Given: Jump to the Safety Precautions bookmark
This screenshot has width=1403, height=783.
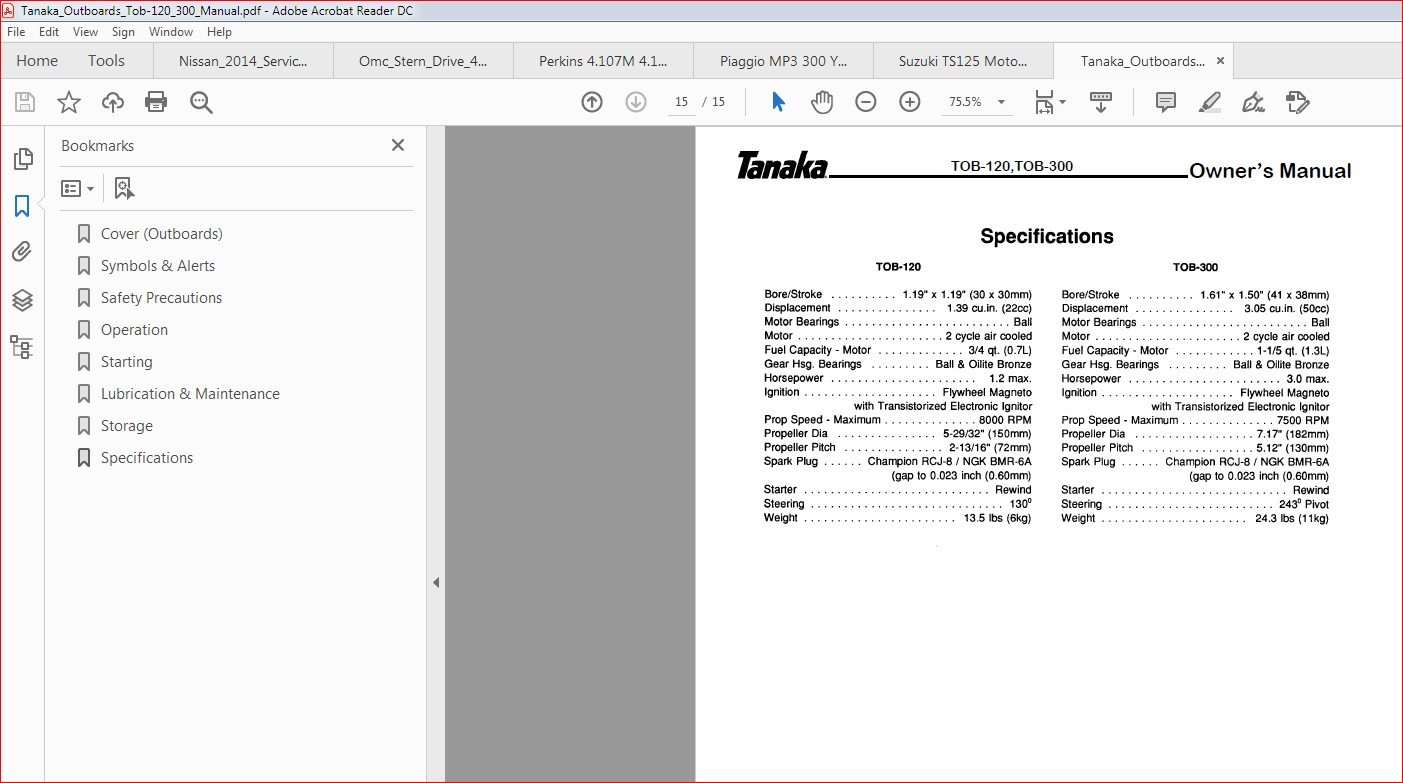Looking at the screenshot, I should (x=161, y=298).
